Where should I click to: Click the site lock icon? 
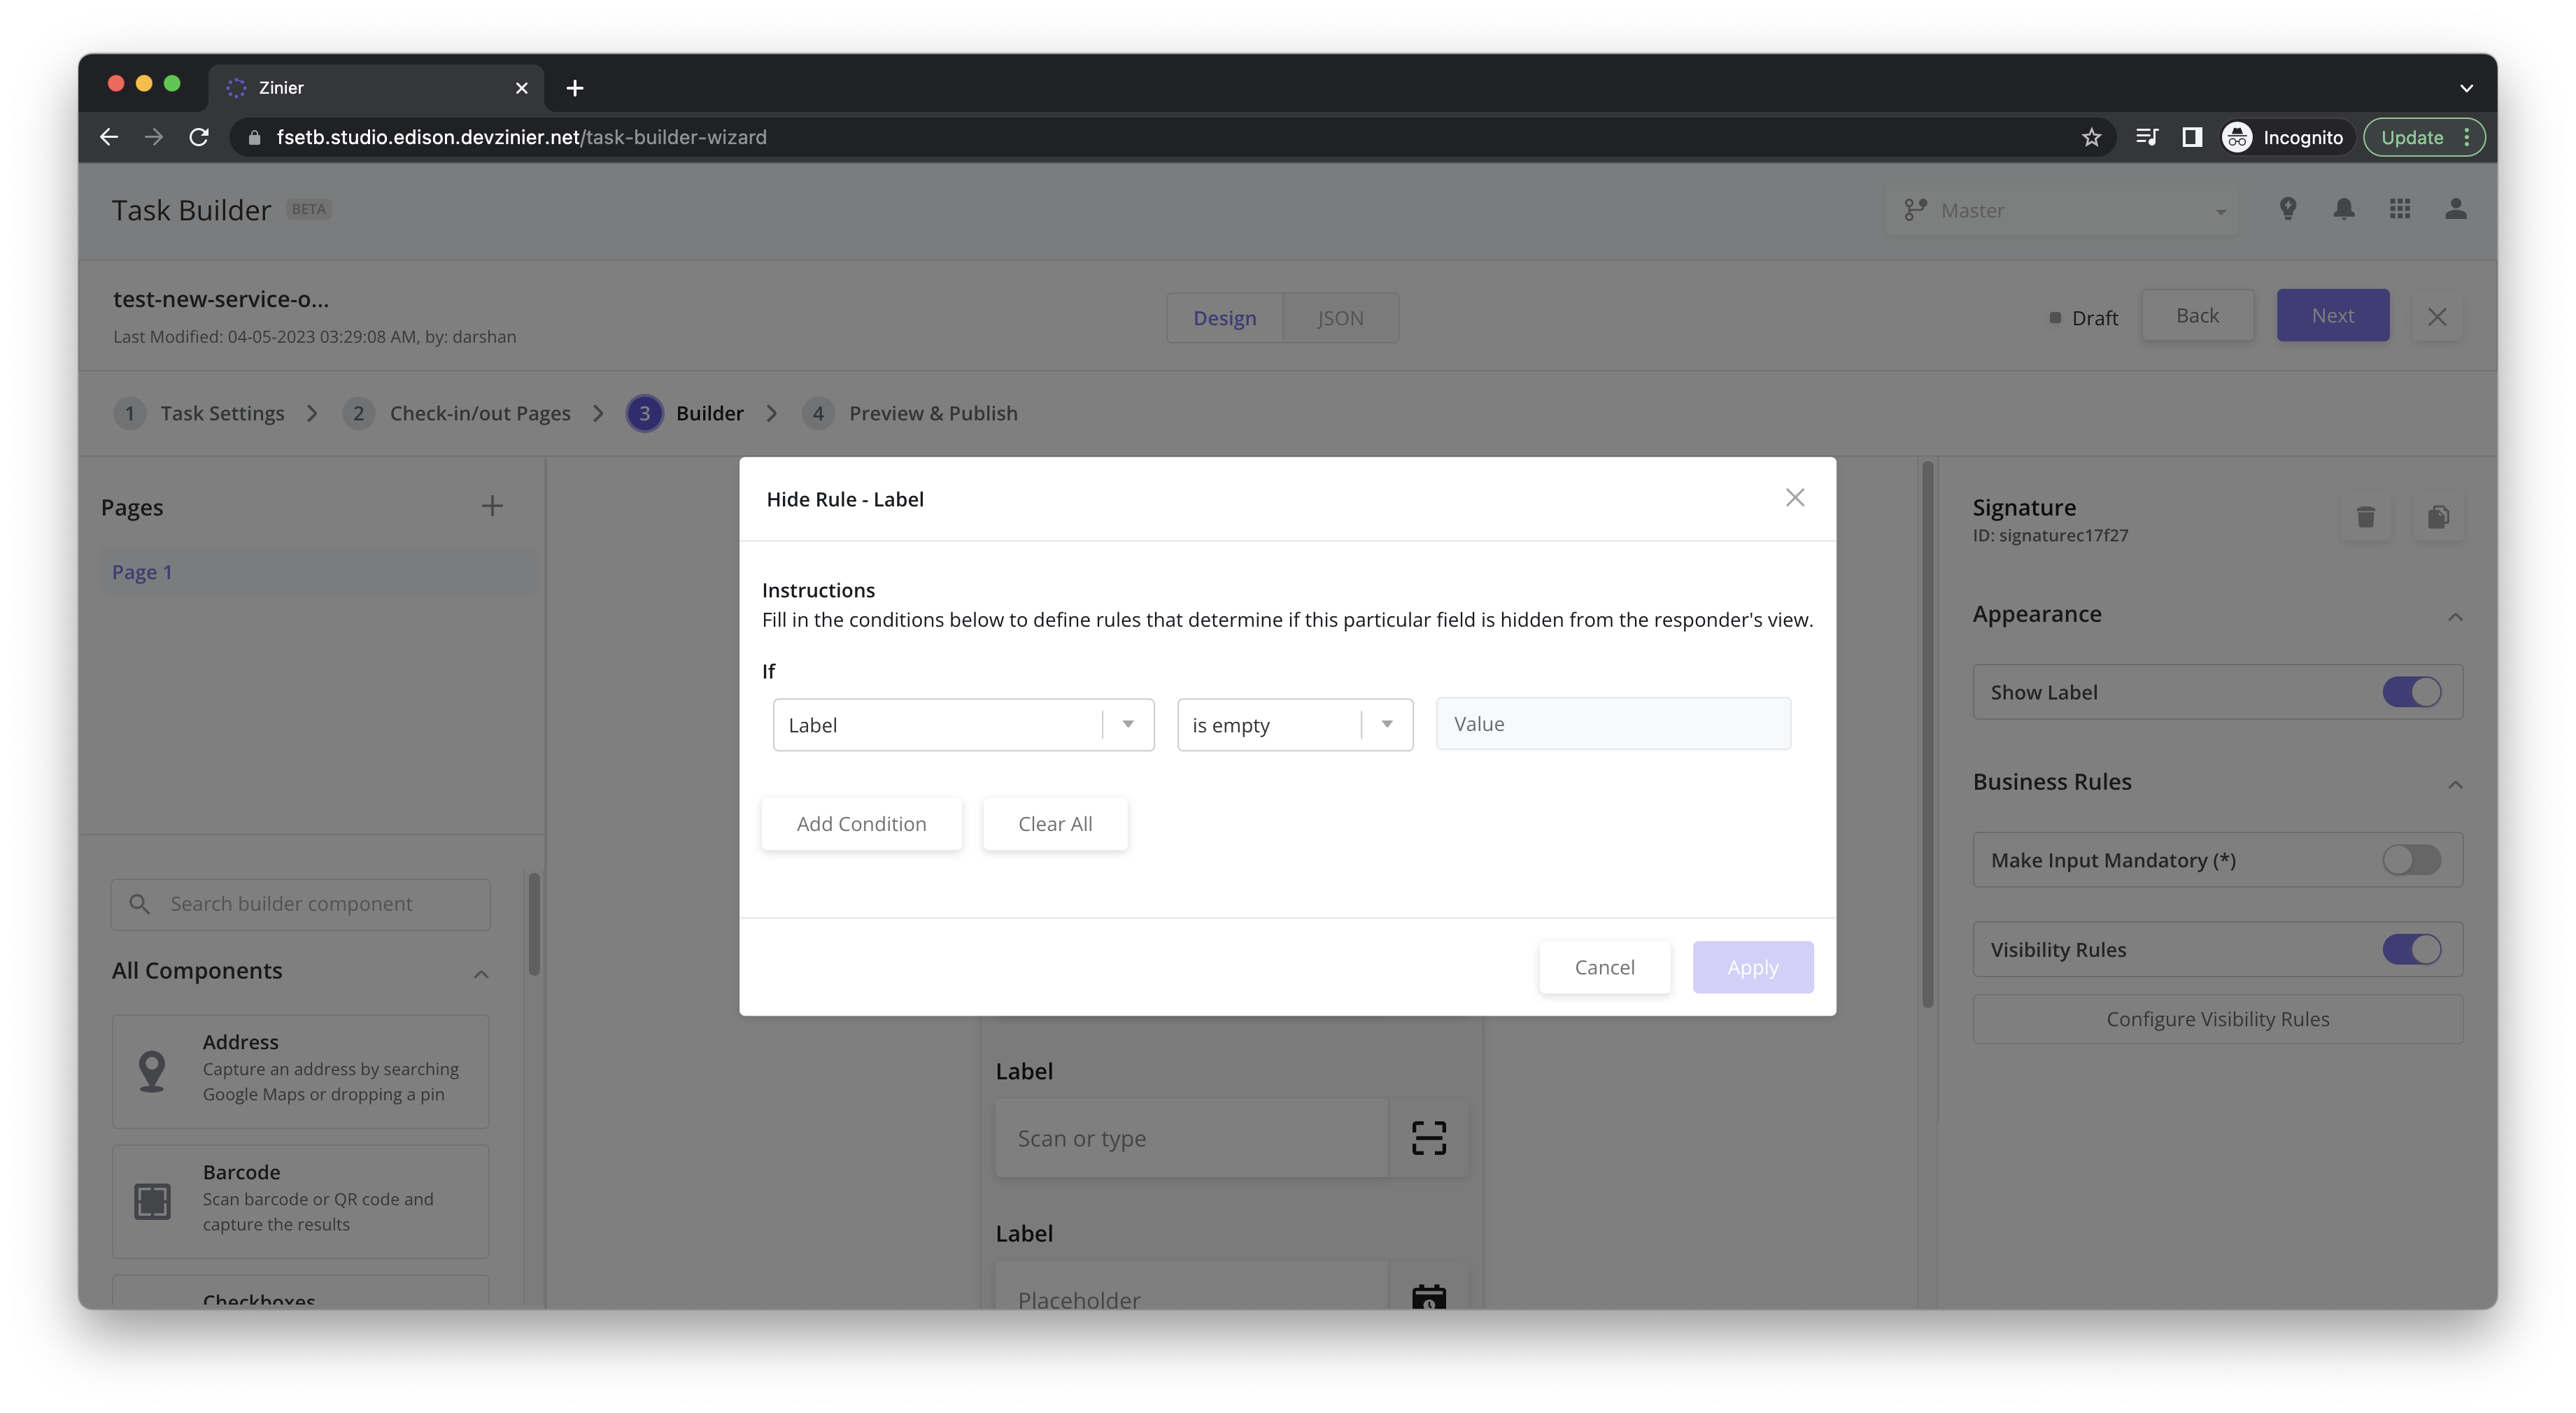[x=254, y=137]
